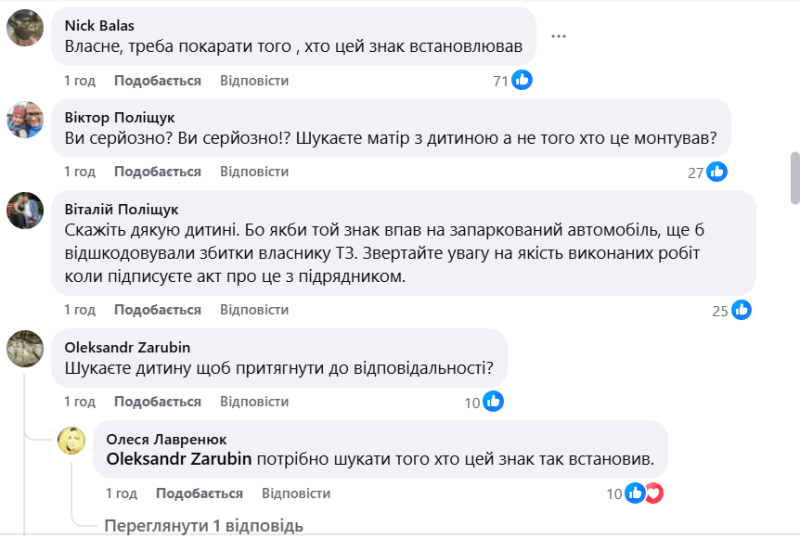This screenshot has height=538, width=800.
Task: Like Nick Balas comment via 'Подобається'
Action: click(x=157, y=80)
